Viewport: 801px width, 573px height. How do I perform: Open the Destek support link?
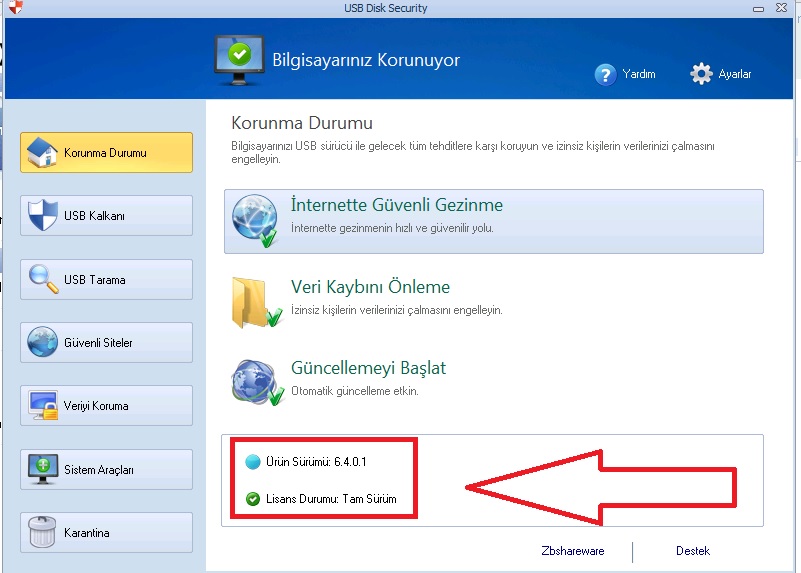pos(693,551)
